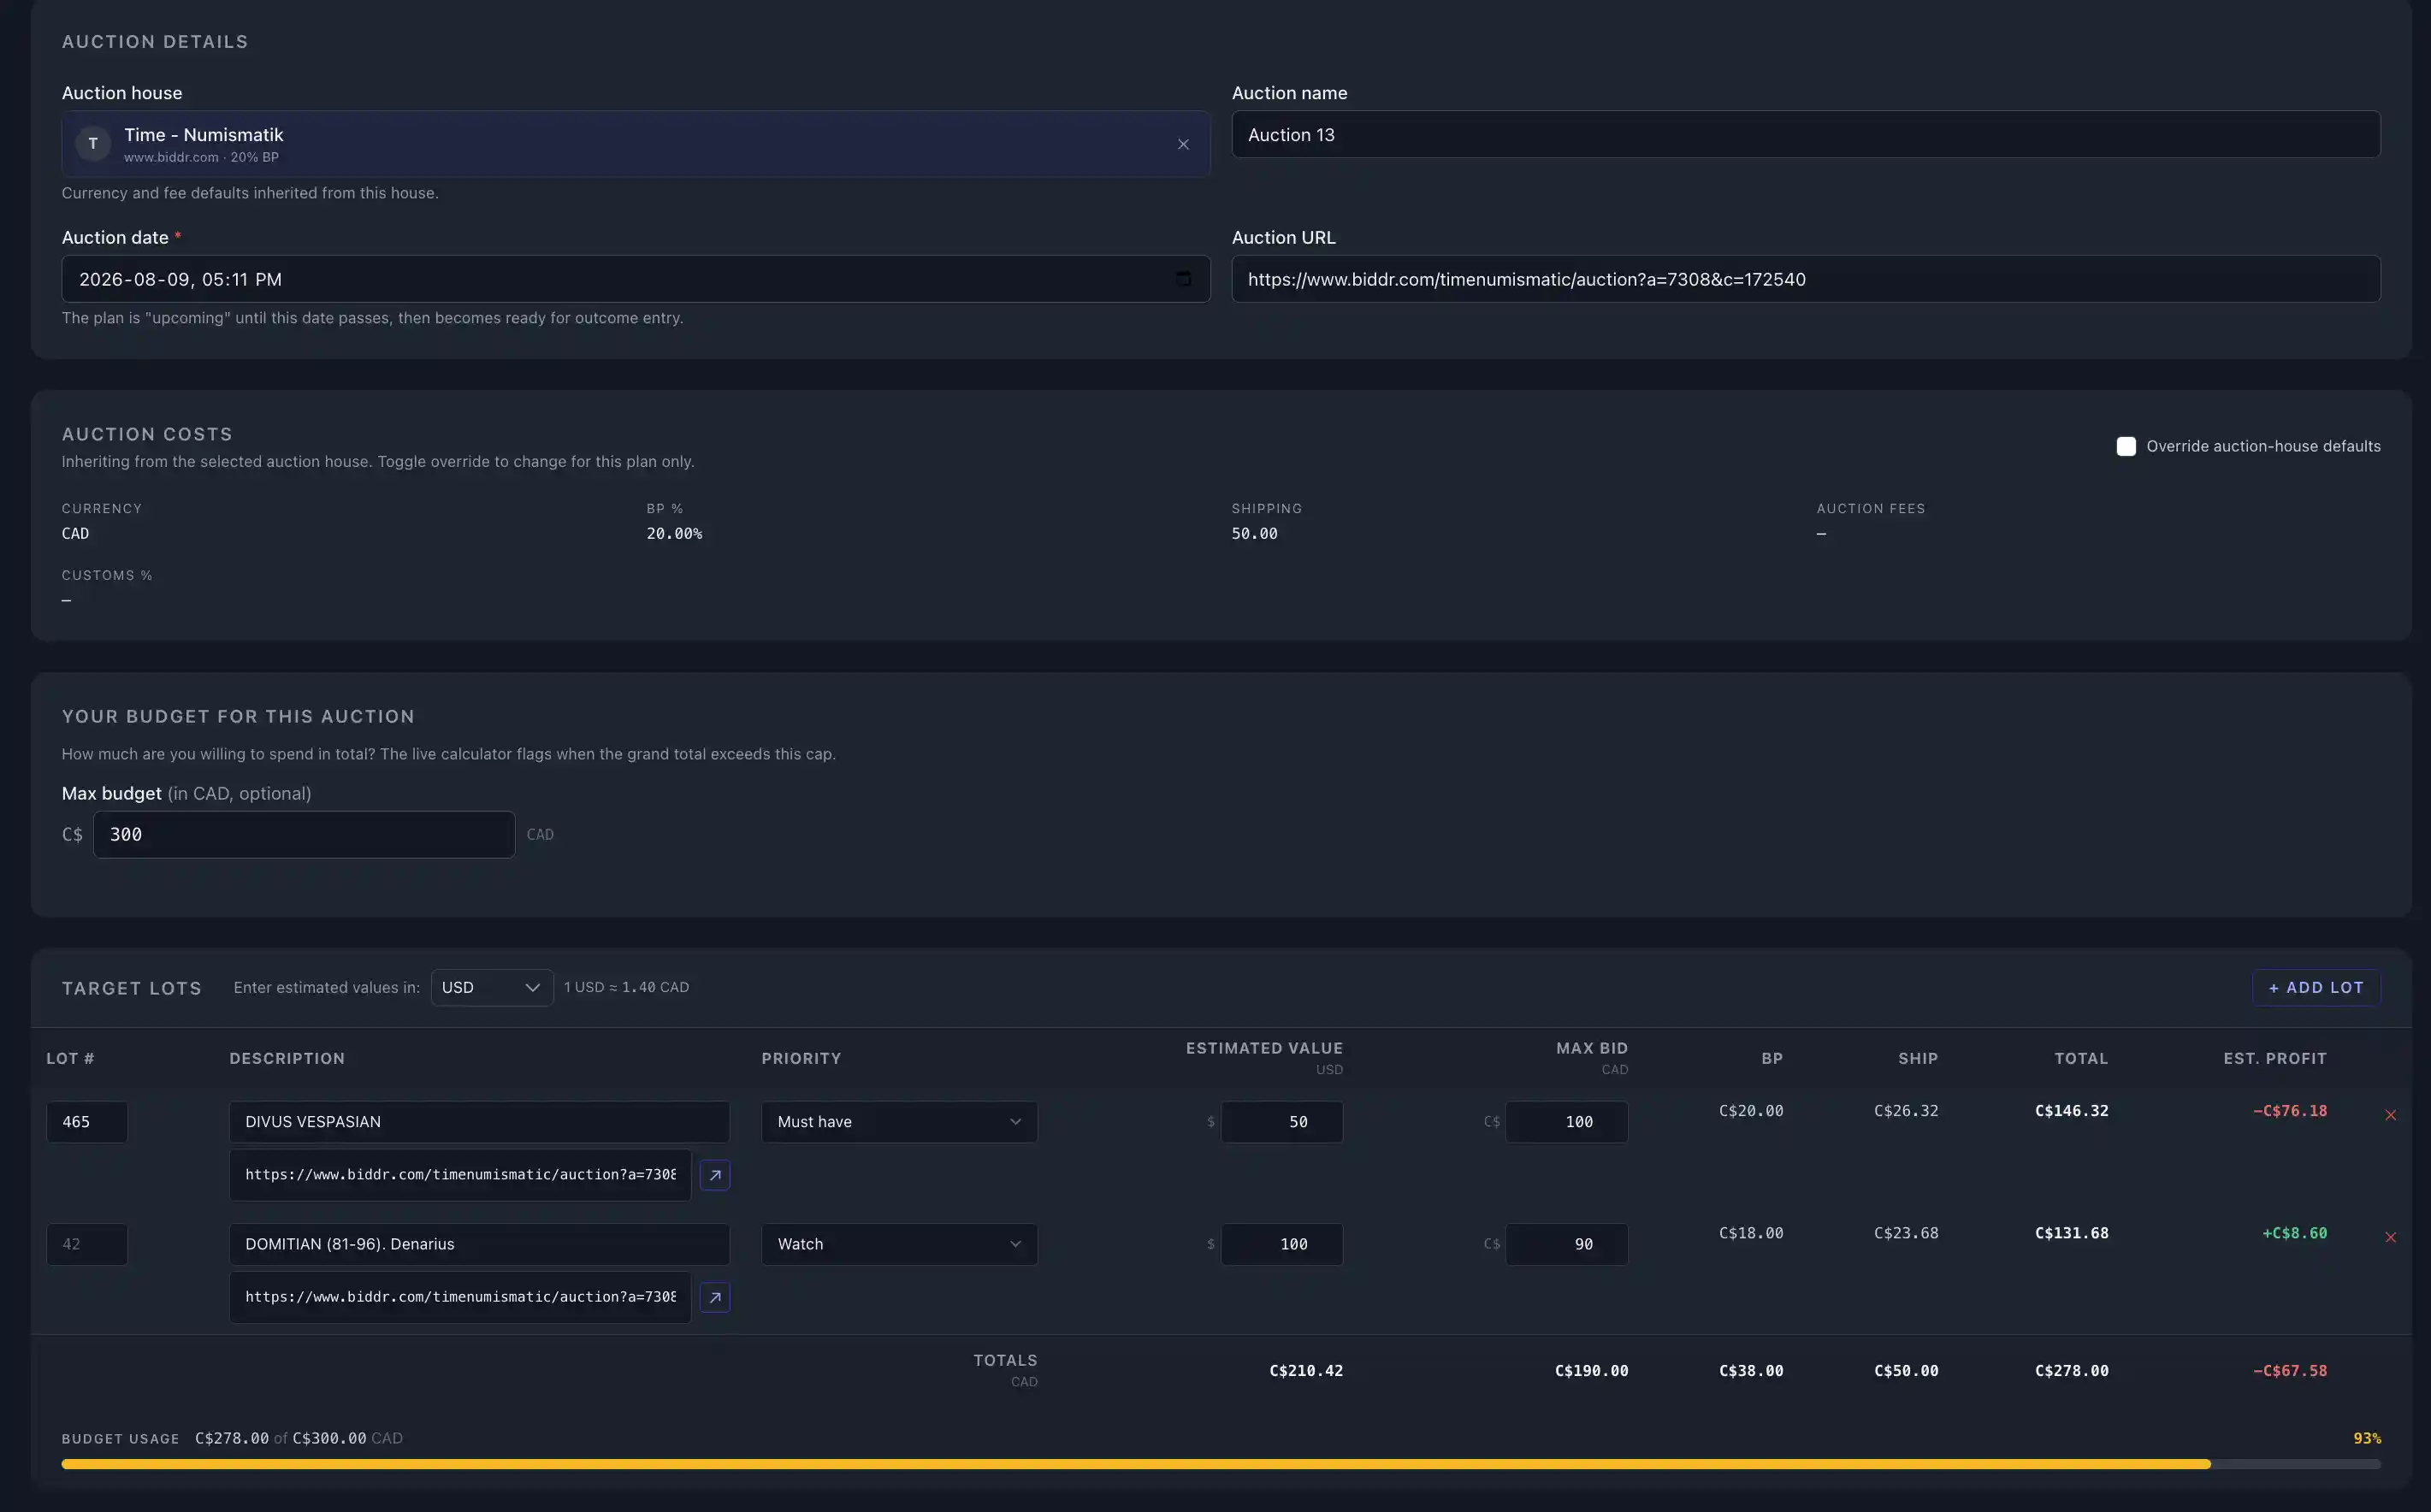This screenshot has width=2431, height=1512.
Task: Open the USD estimated value currency dropdown
Action: click(492, 987)
